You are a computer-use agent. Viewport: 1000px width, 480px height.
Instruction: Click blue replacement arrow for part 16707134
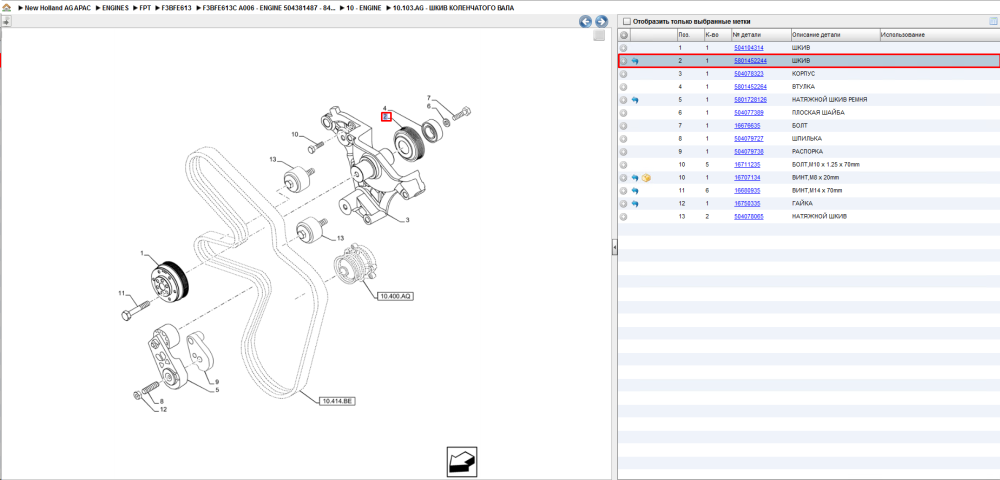[635, 178]
